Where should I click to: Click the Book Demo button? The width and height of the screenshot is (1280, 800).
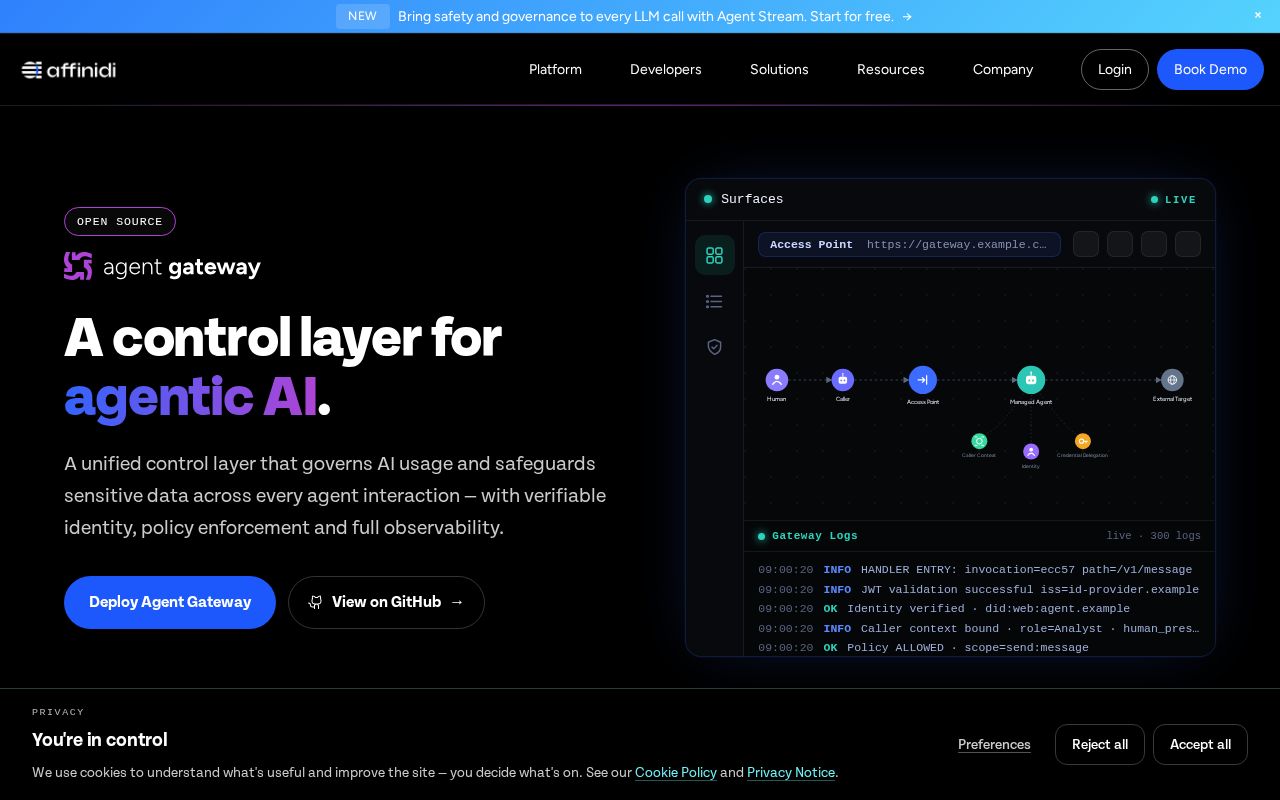point(1210,69)
